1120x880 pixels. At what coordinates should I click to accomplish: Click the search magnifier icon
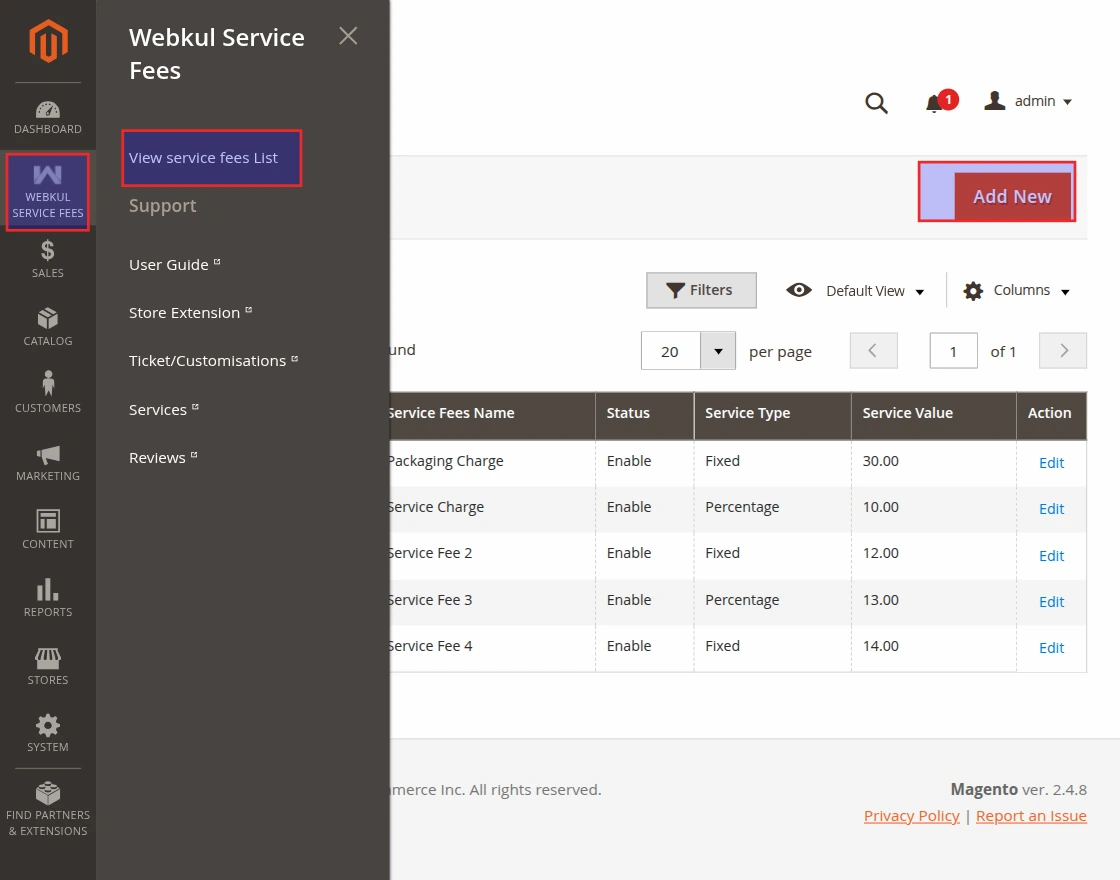tap(876, 102)
